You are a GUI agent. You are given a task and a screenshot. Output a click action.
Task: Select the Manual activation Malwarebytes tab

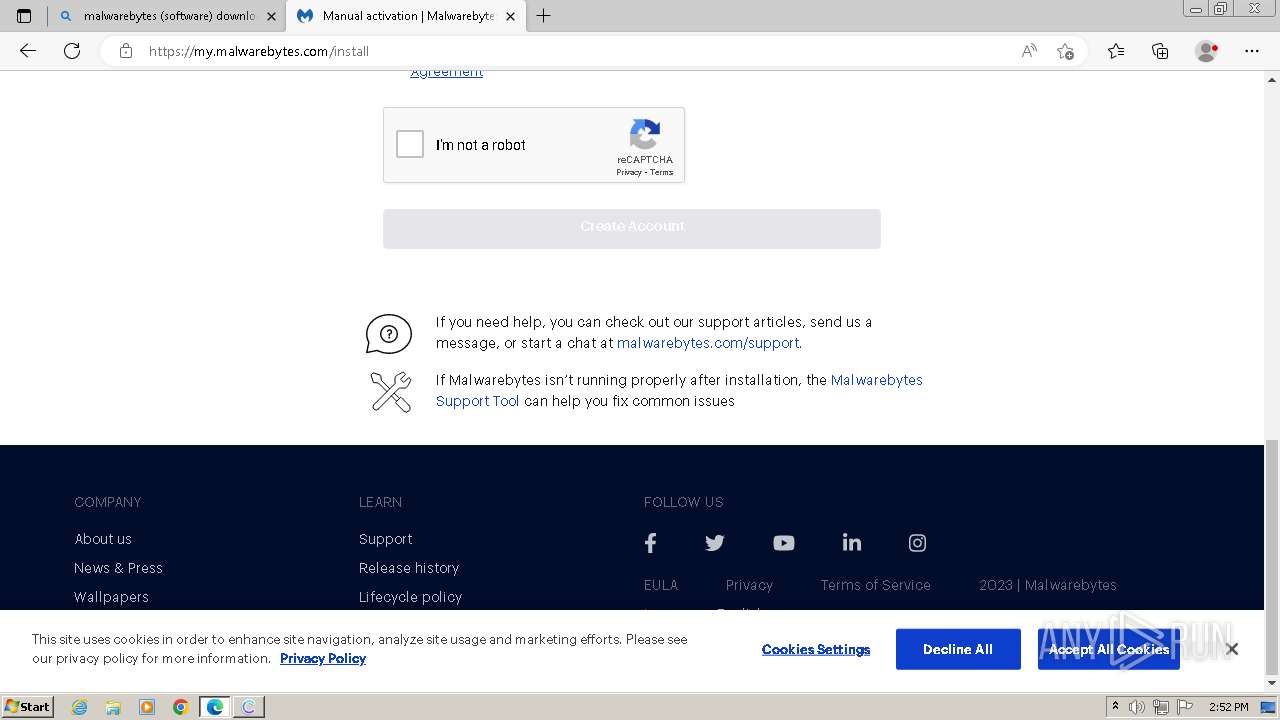[x=406, y=16]
